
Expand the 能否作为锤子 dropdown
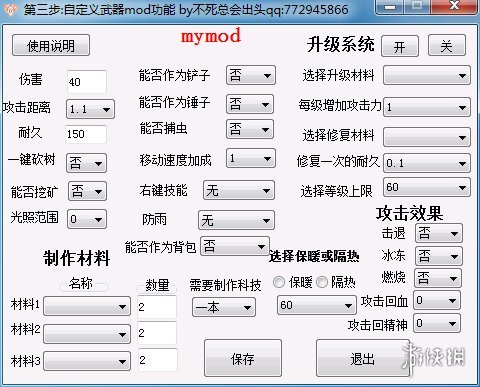point(250,104)
